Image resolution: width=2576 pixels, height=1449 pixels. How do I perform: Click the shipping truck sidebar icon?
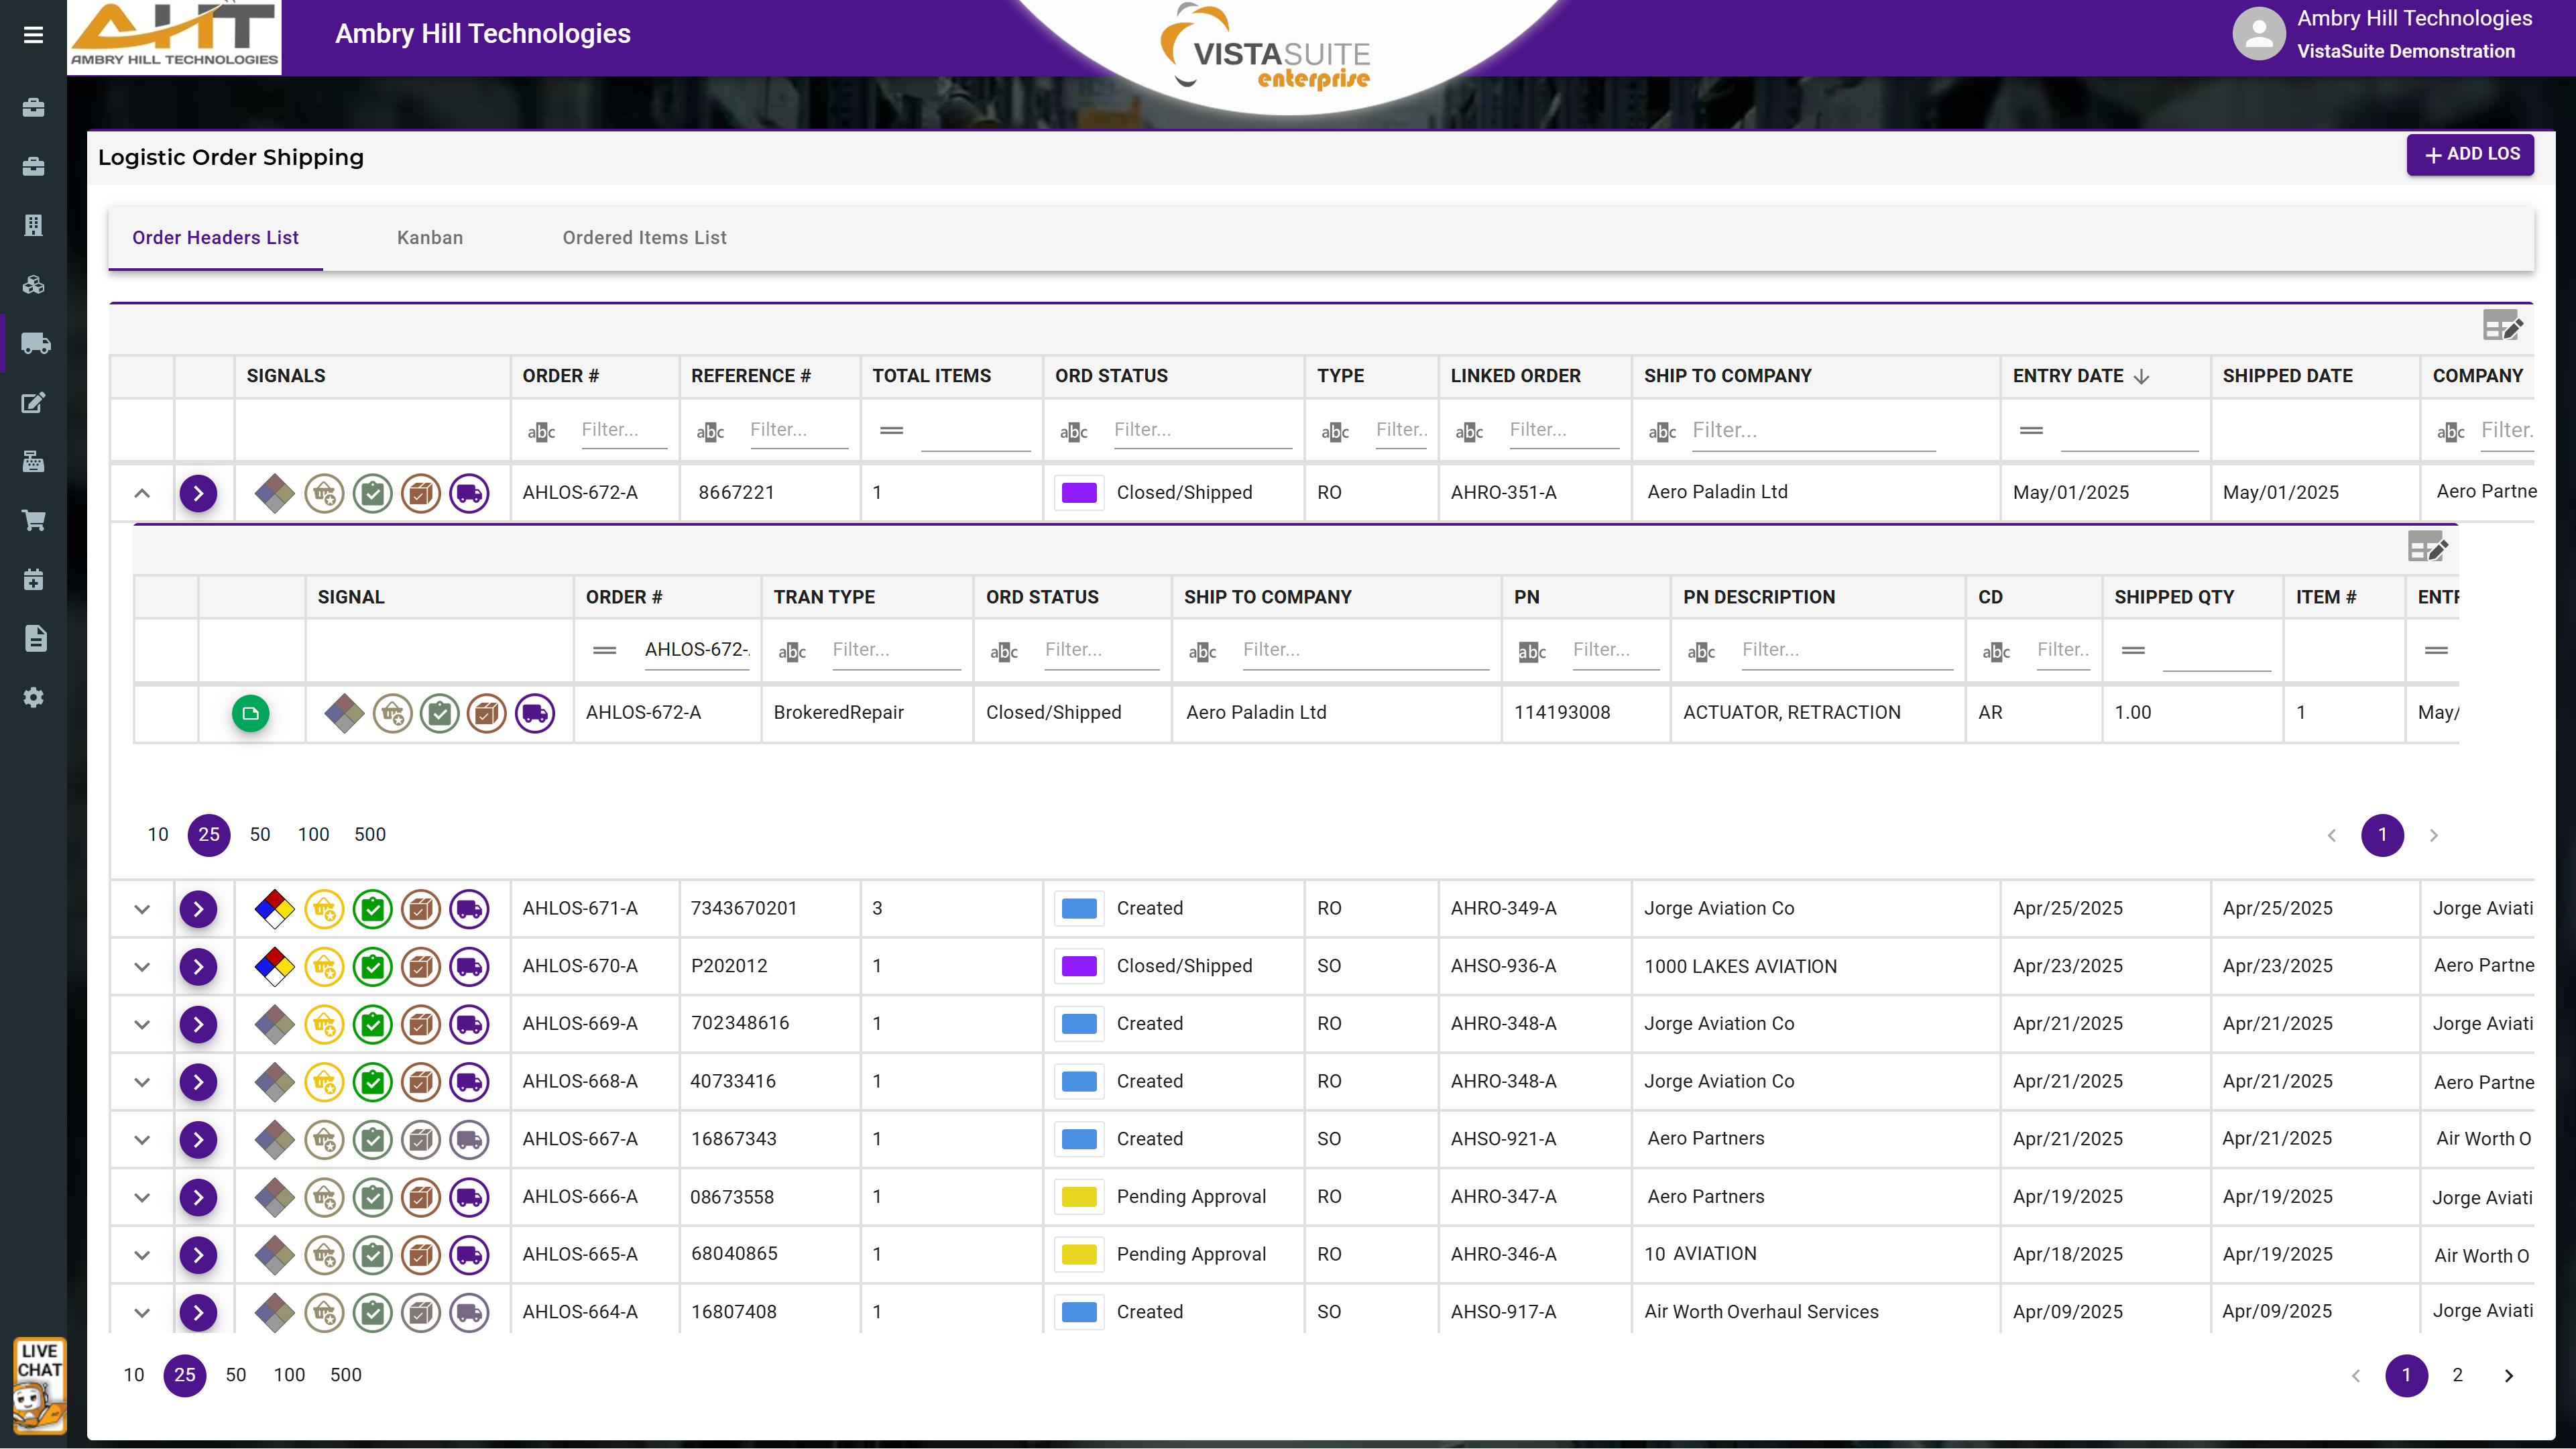35,344
